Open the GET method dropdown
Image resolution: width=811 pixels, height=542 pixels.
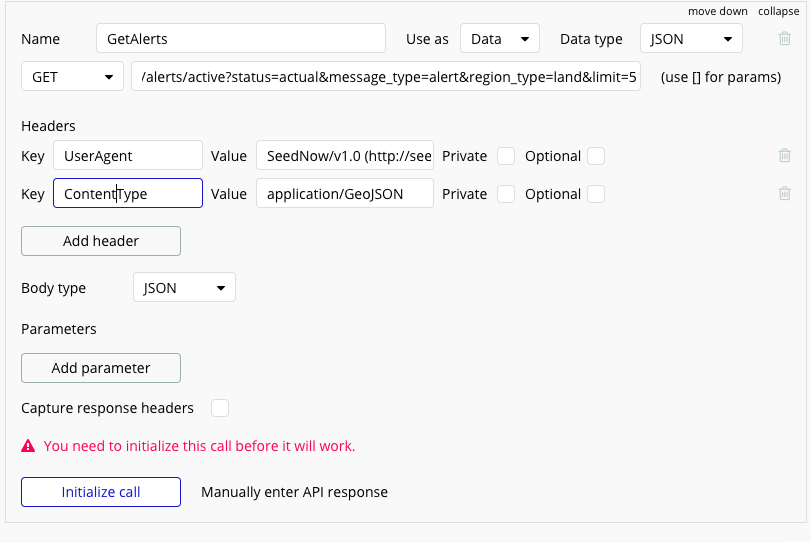(x=72, y=77)
